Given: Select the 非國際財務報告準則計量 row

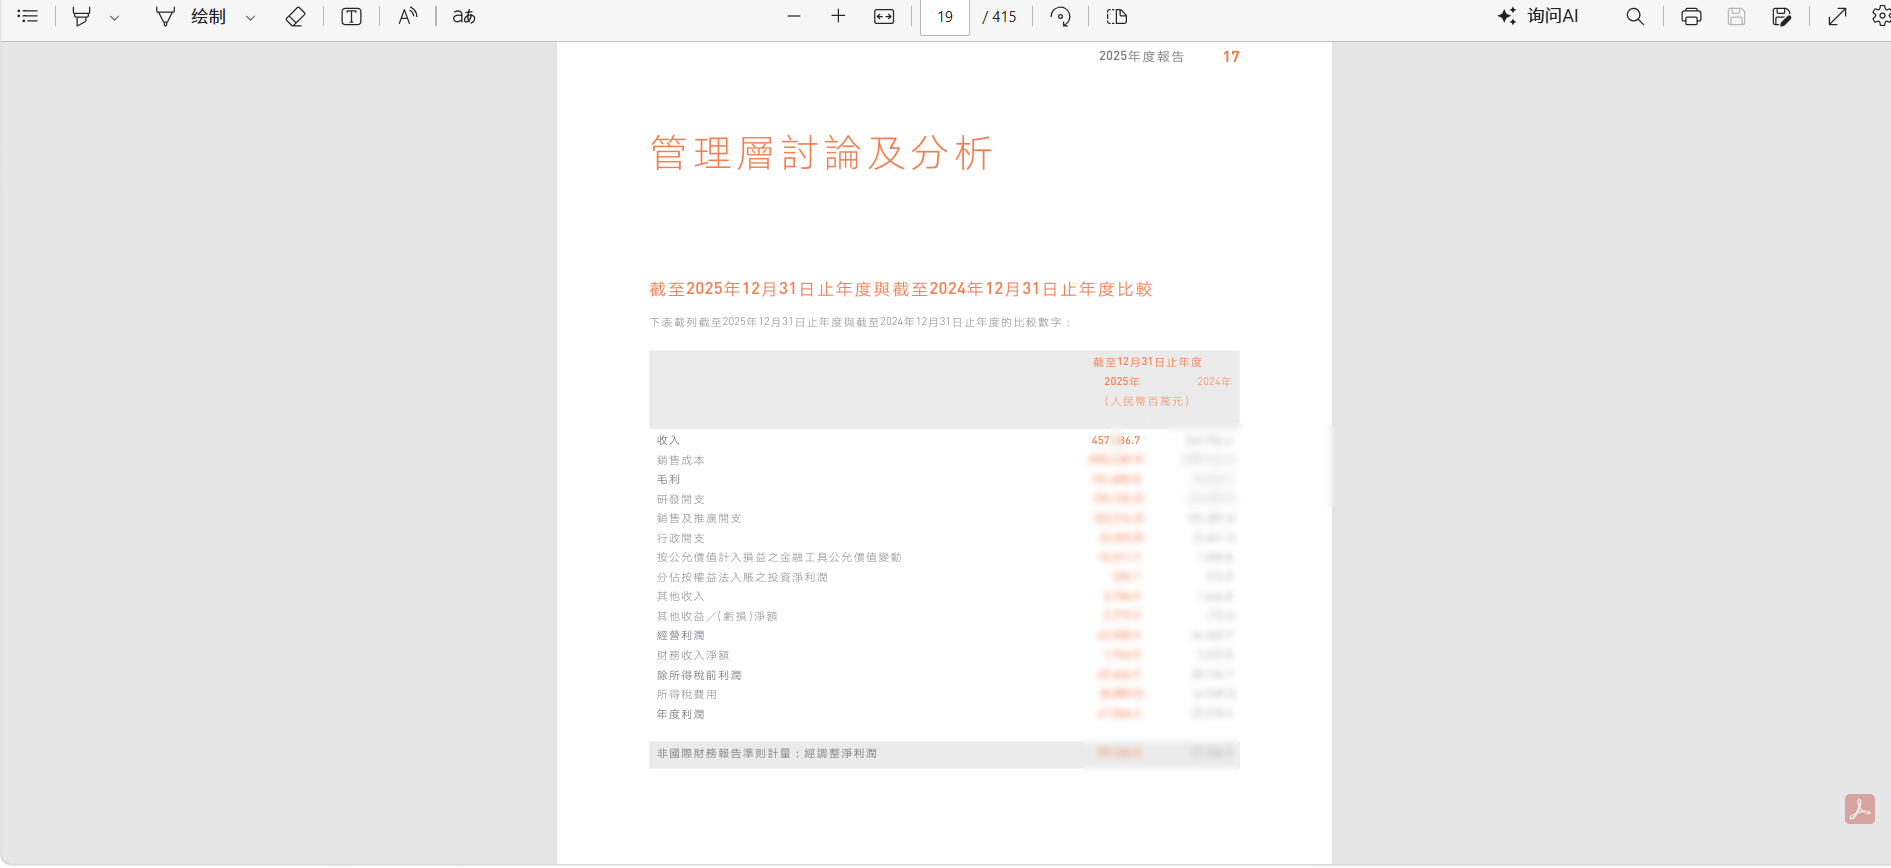Looking at the screenshot, I should click(944, 754).
